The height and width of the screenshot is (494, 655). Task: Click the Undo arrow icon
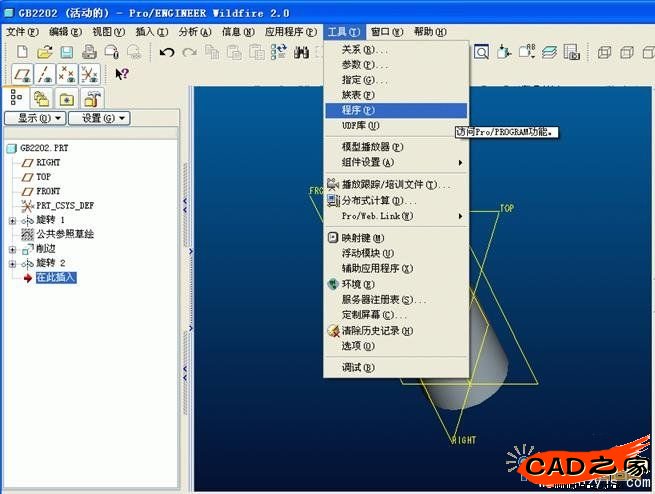pos(165,52)
